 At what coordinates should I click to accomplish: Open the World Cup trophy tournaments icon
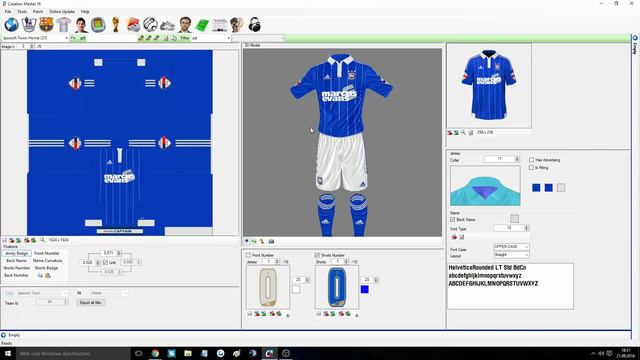coord(116,25)
